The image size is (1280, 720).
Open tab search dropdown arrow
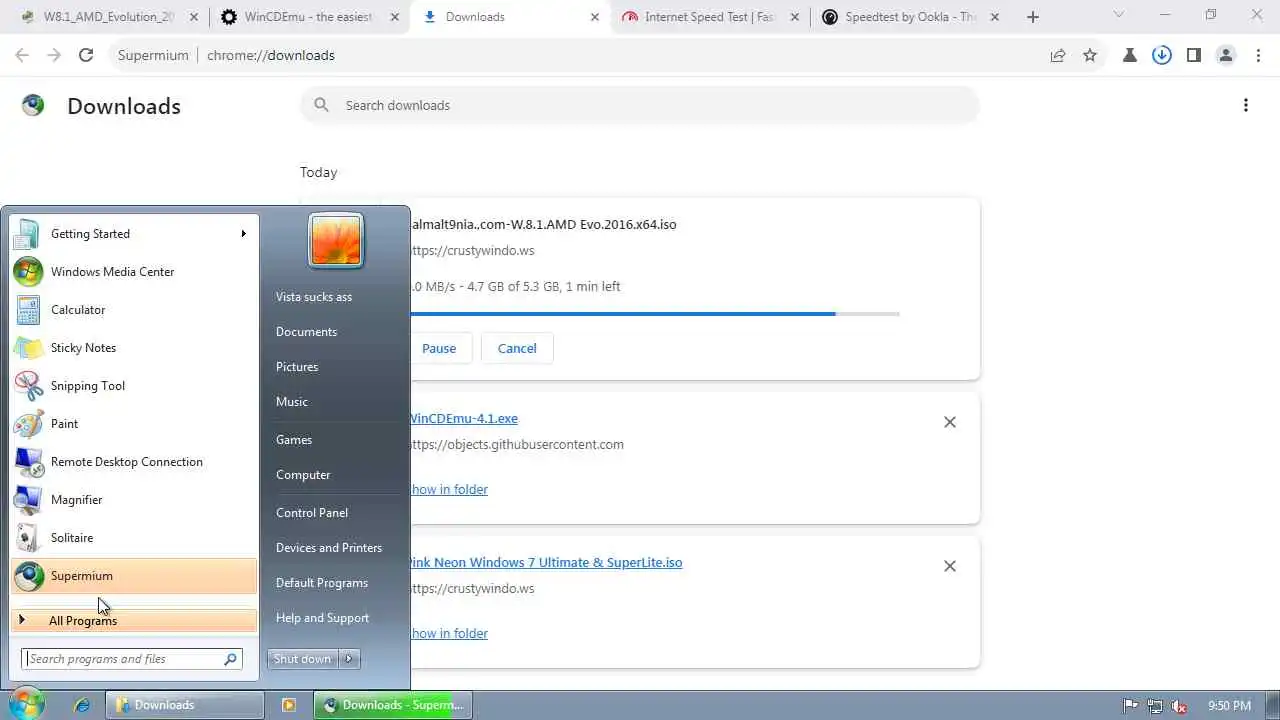[1119, 15]
